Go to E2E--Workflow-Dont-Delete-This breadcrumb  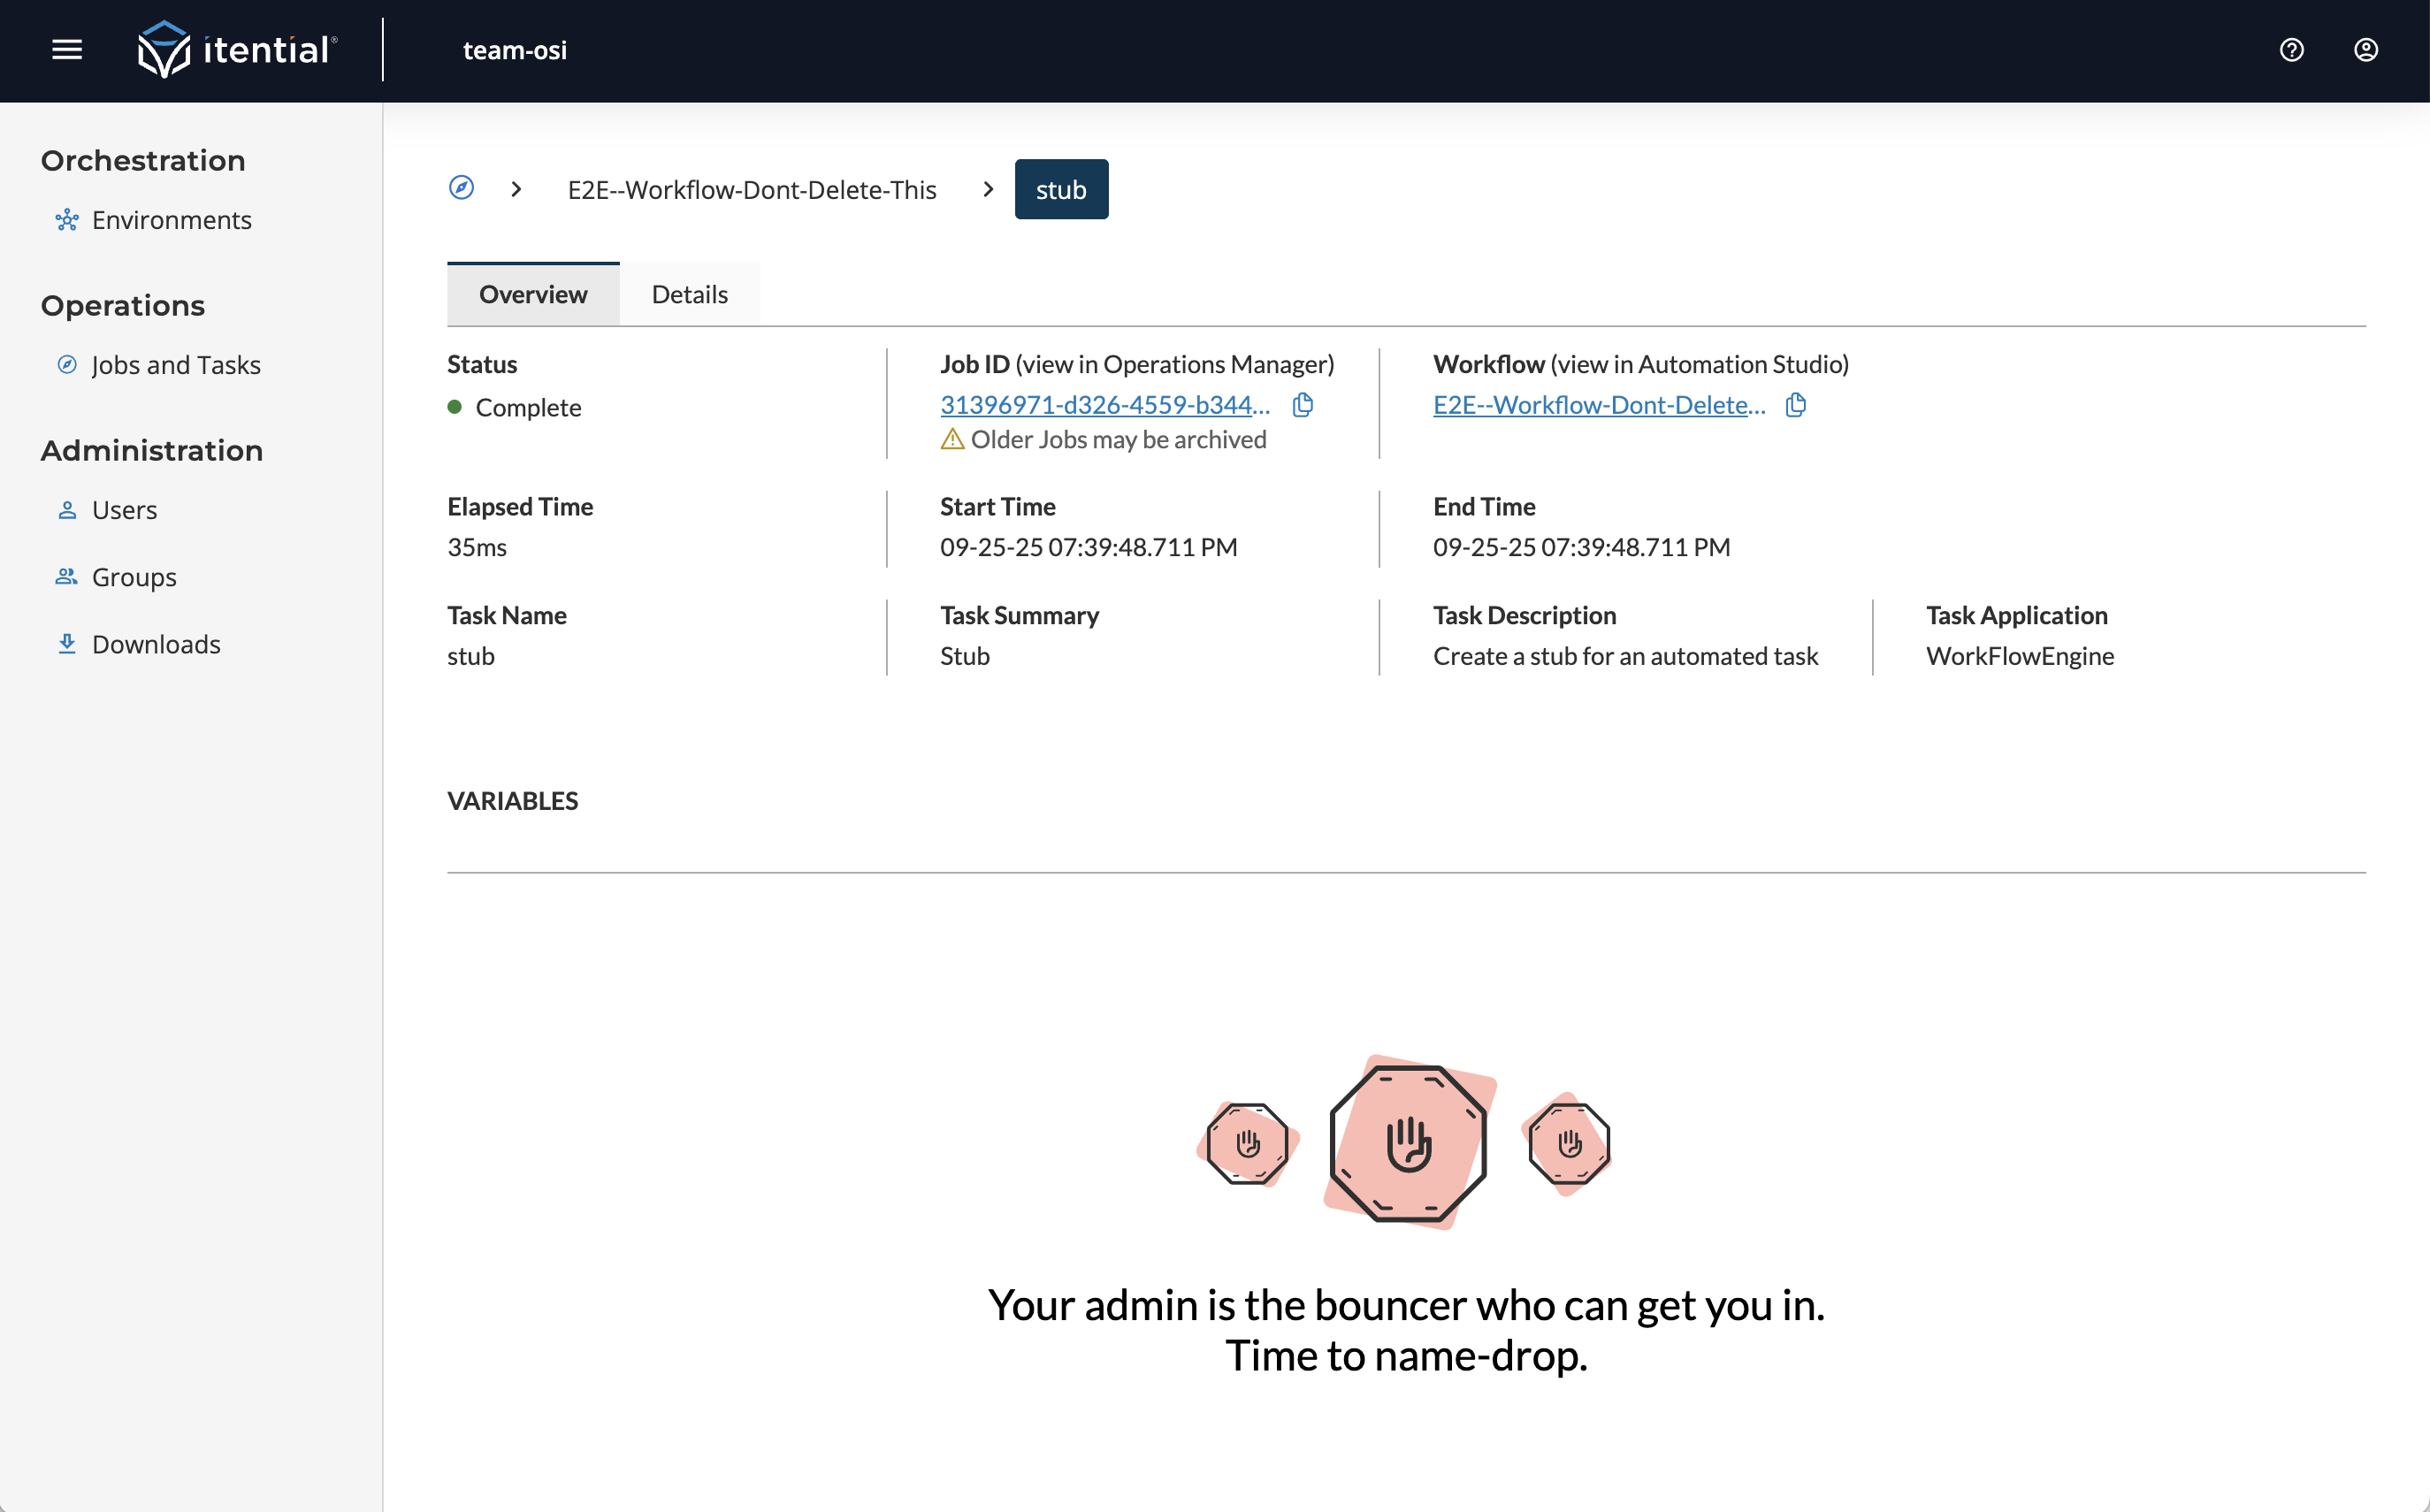click(752, 190)
